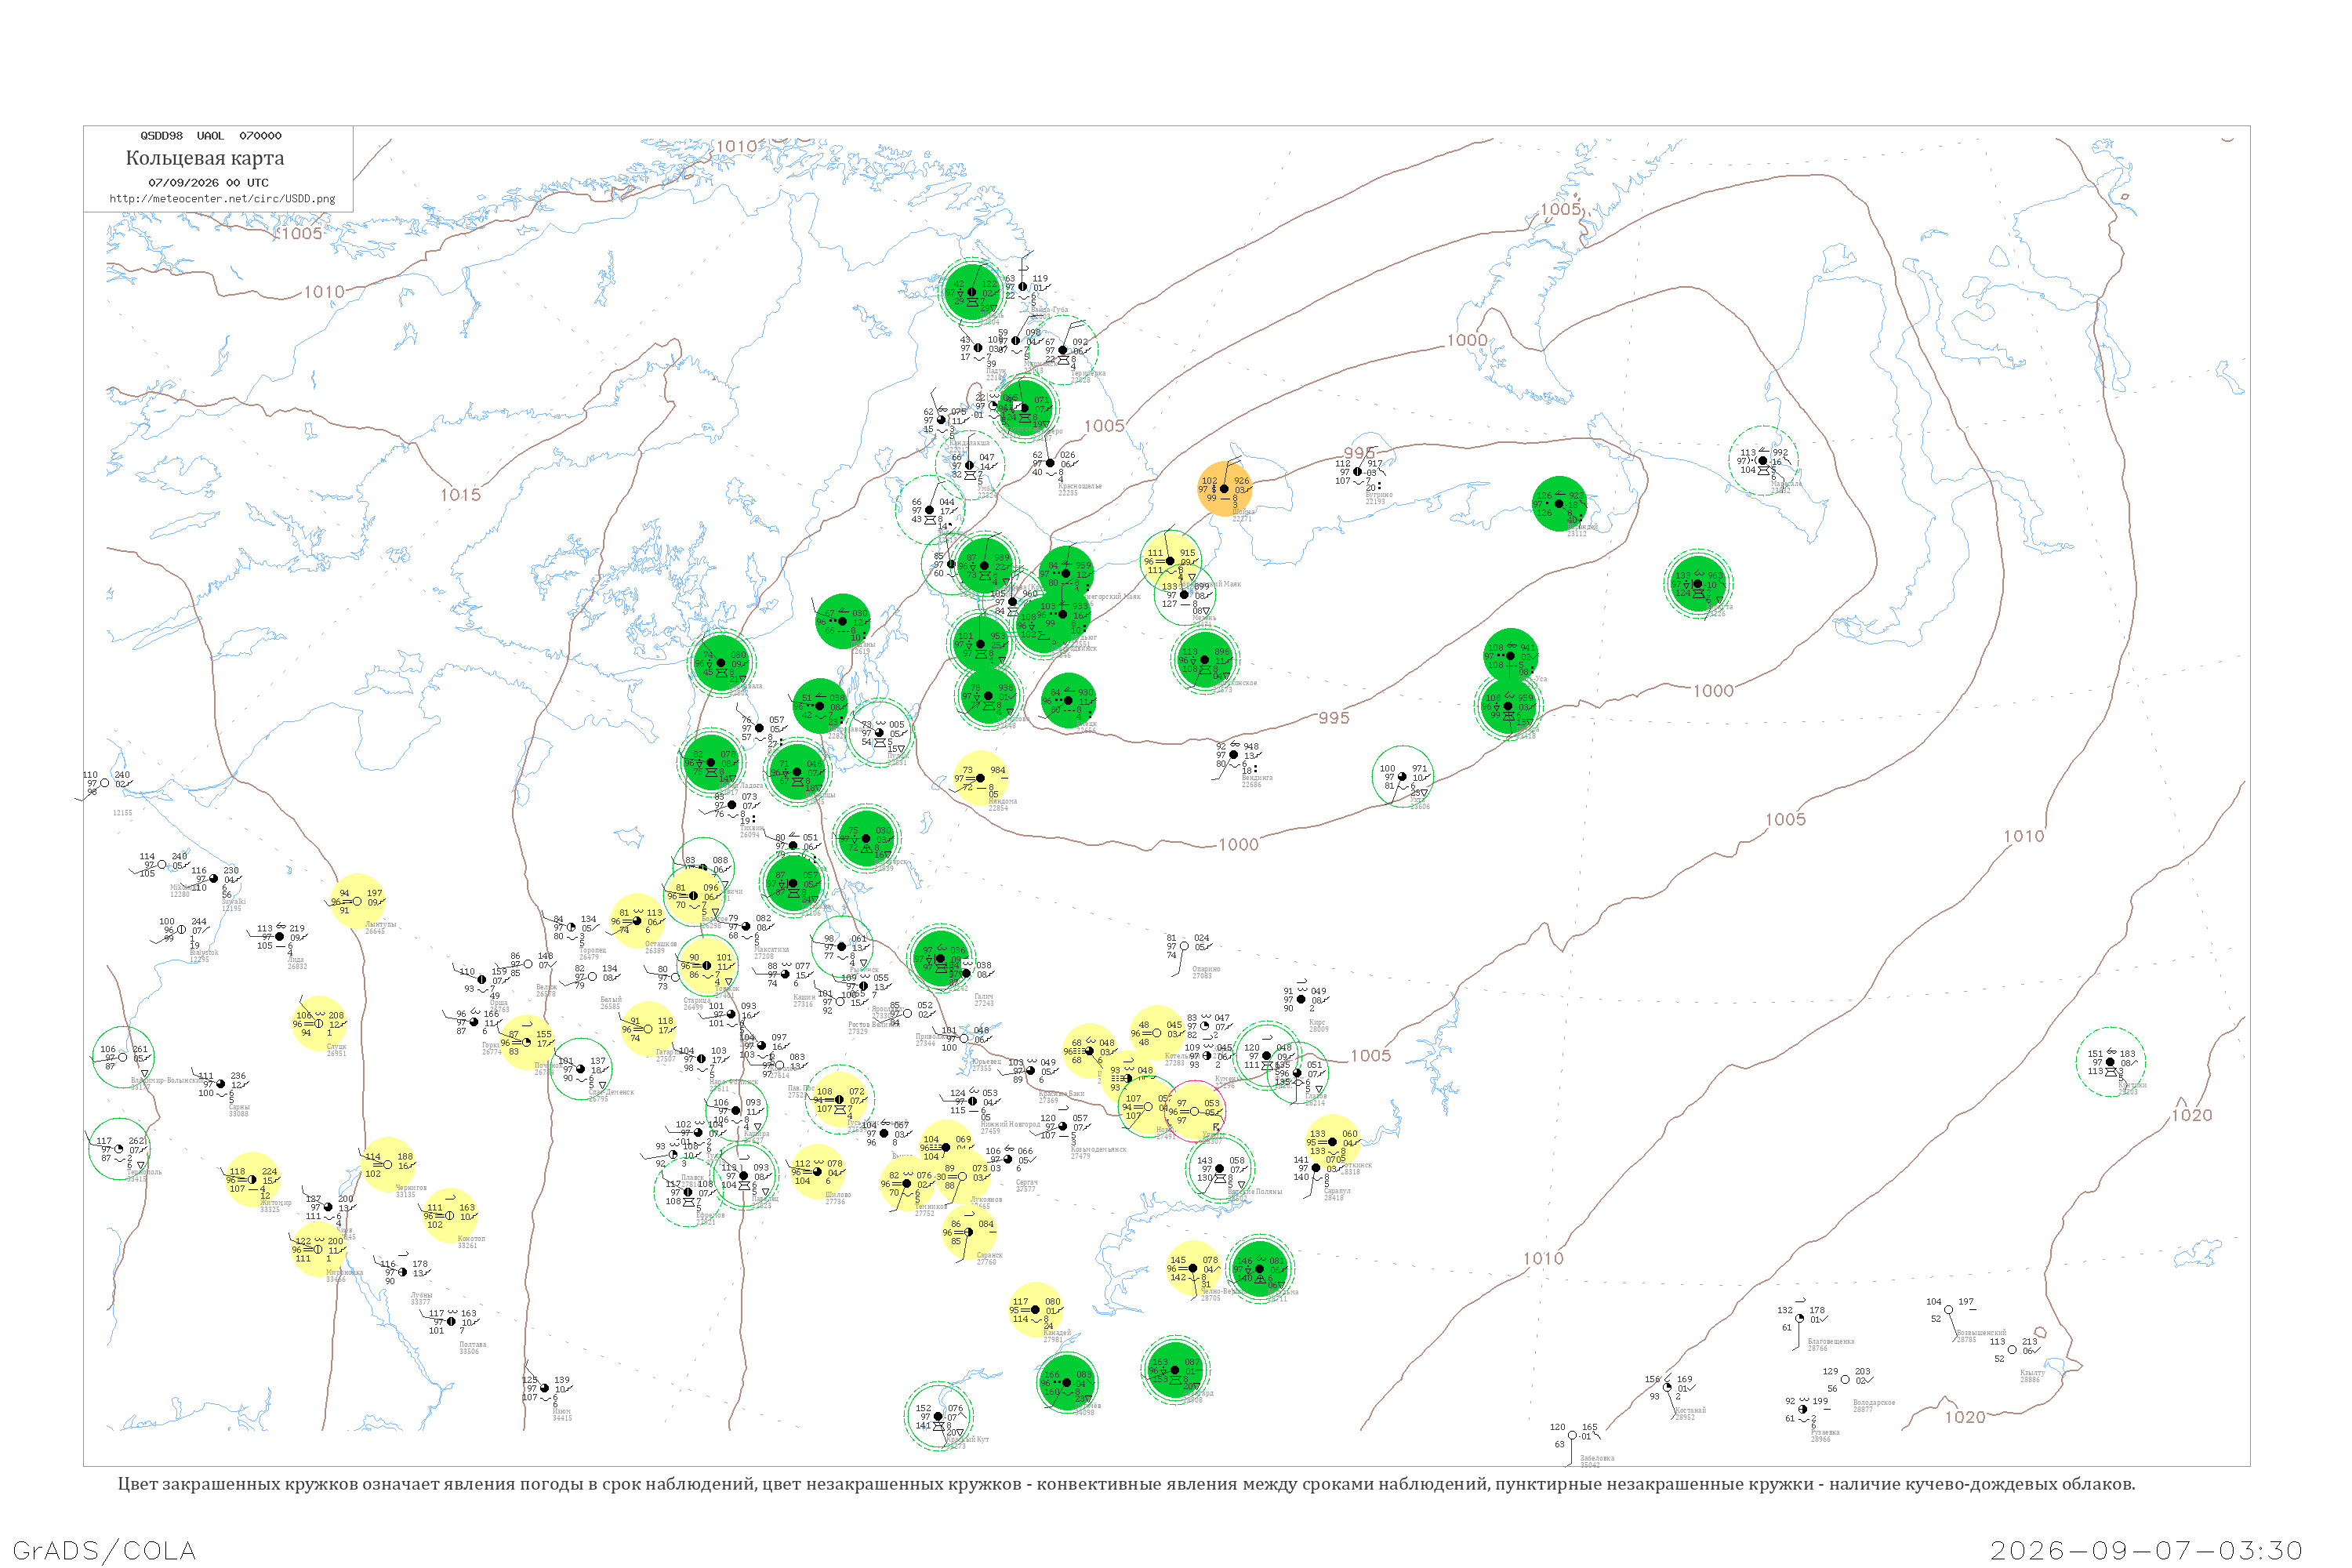Click the 1015 isobar label
This screenshot has width=2352, height=1568.
(x=460, y=495)
